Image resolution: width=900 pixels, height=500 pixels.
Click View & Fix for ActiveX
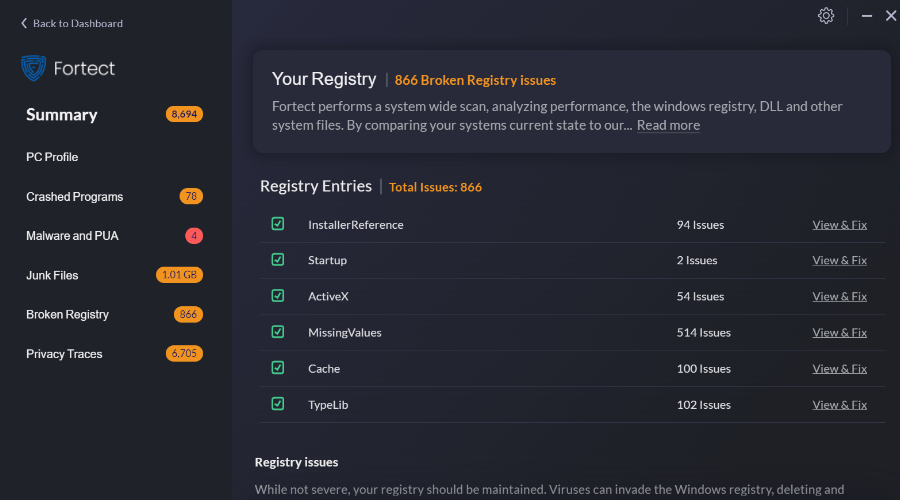pyautogui.click(x=839, y=296)
